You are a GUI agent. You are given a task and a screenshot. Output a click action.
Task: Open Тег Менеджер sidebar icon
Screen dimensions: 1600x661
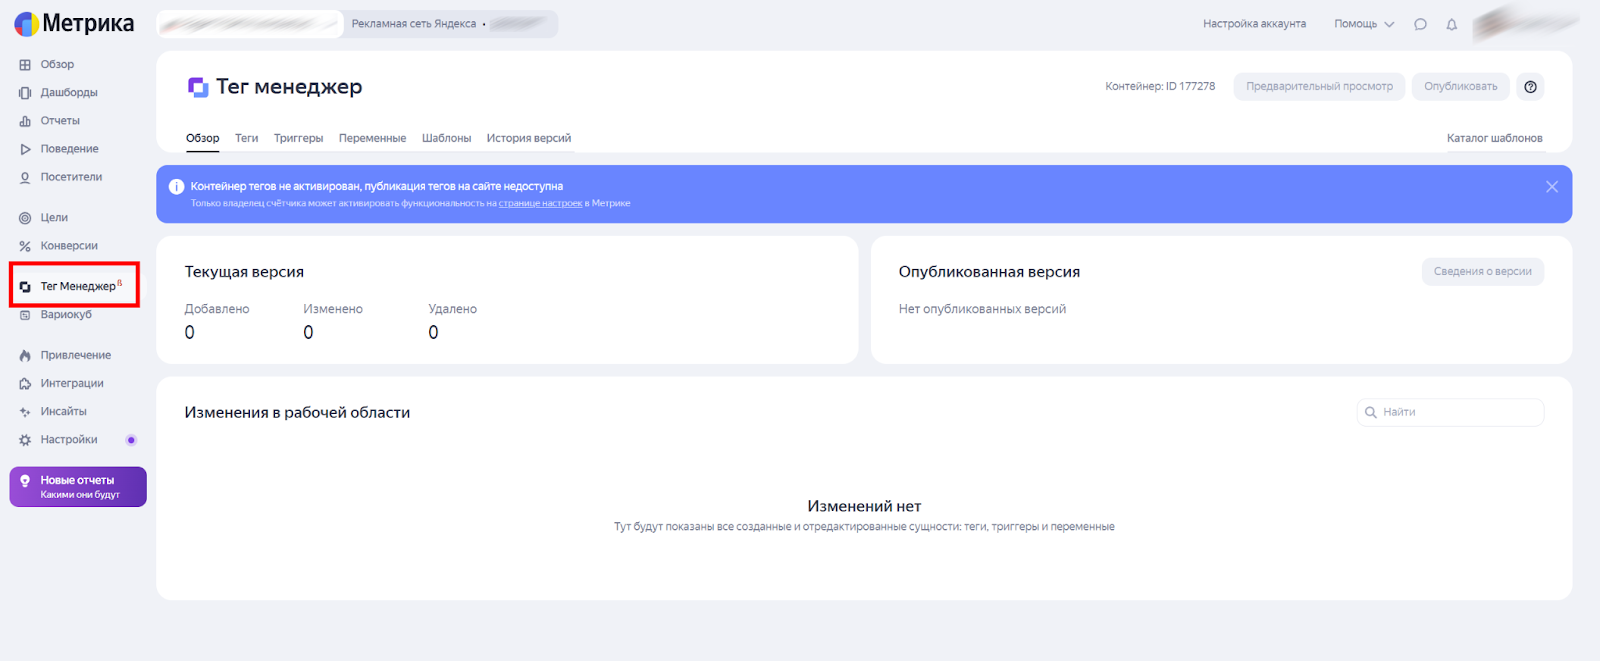click(x=25, y=287)
